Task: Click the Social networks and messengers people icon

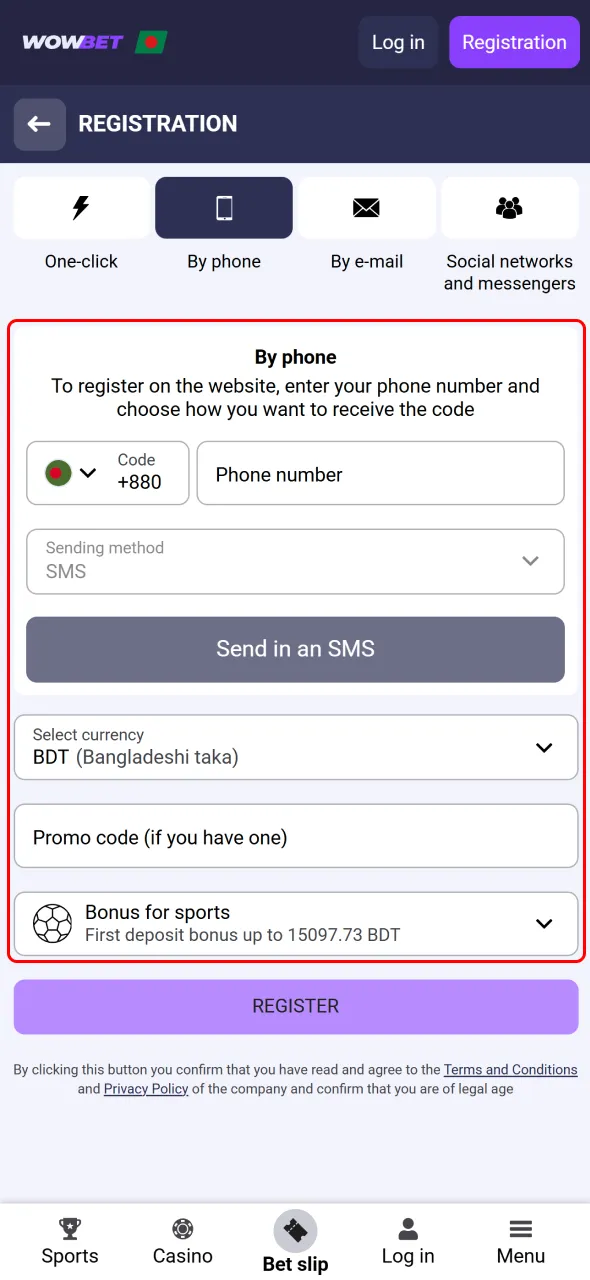Action: coord(509,207)
